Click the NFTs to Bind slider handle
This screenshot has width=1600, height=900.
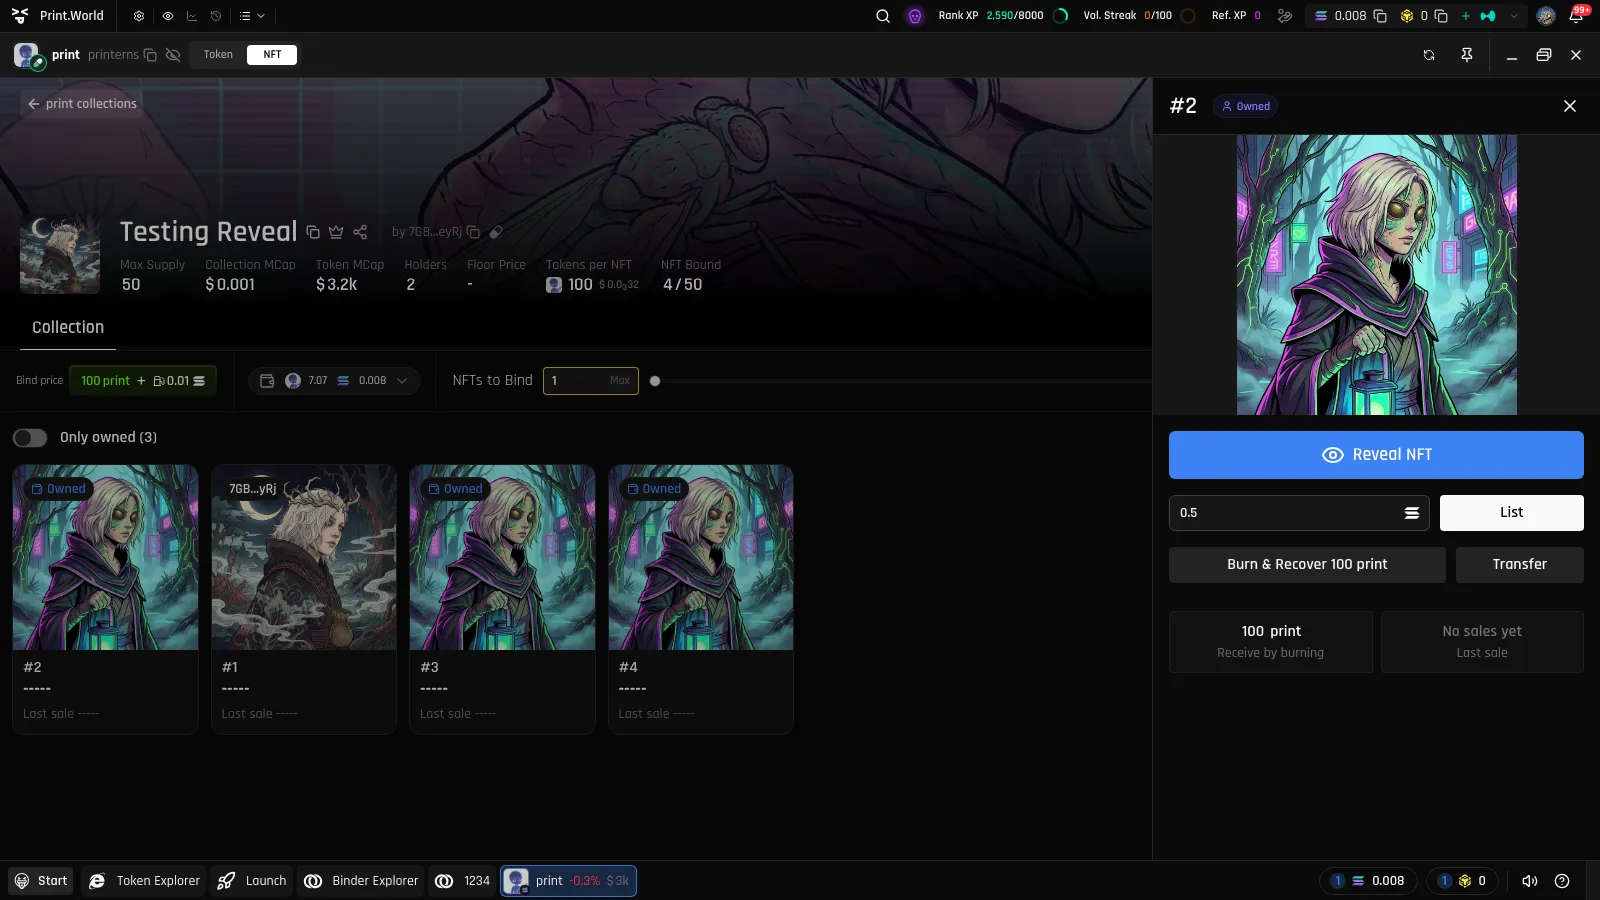655,381
